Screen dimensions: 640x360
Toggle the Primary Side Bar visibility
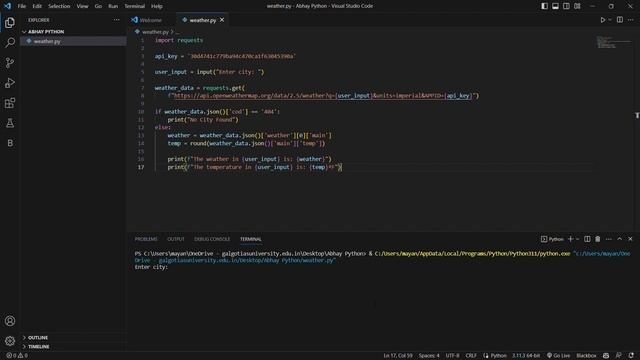(544, 6)
